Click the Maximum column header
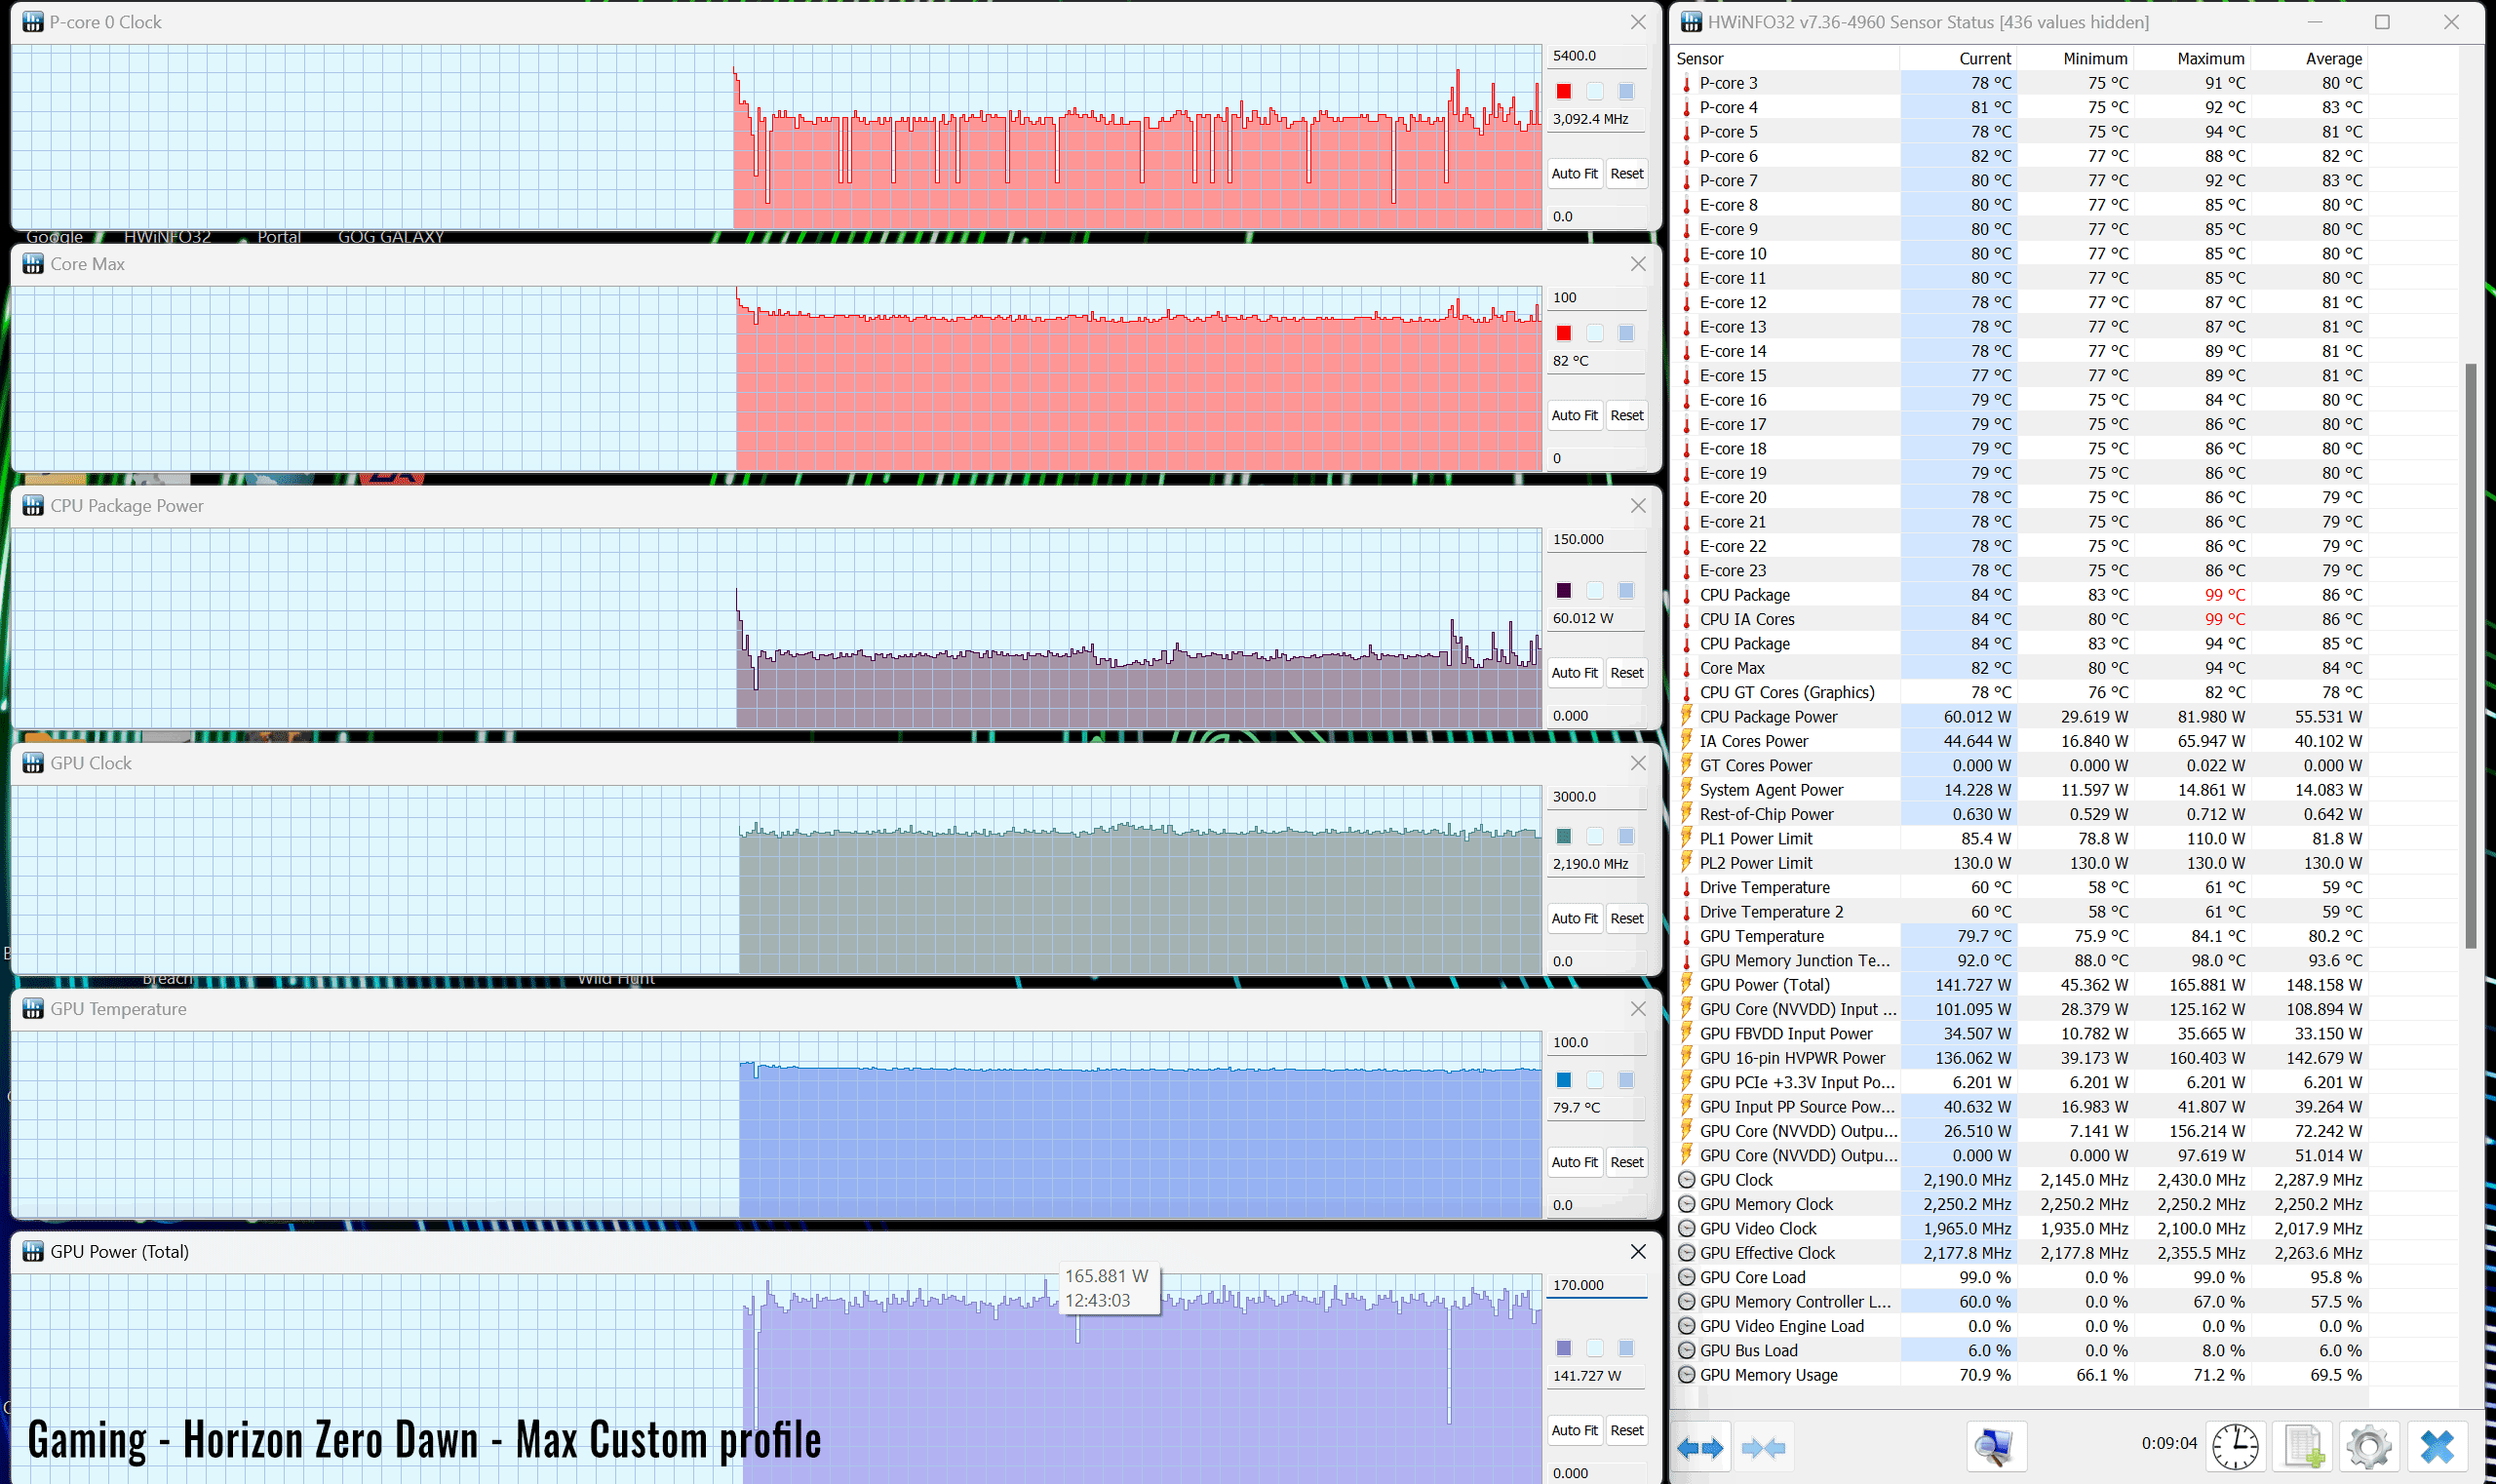This screenshot has width=2496, height=1484. (2191, 58)
